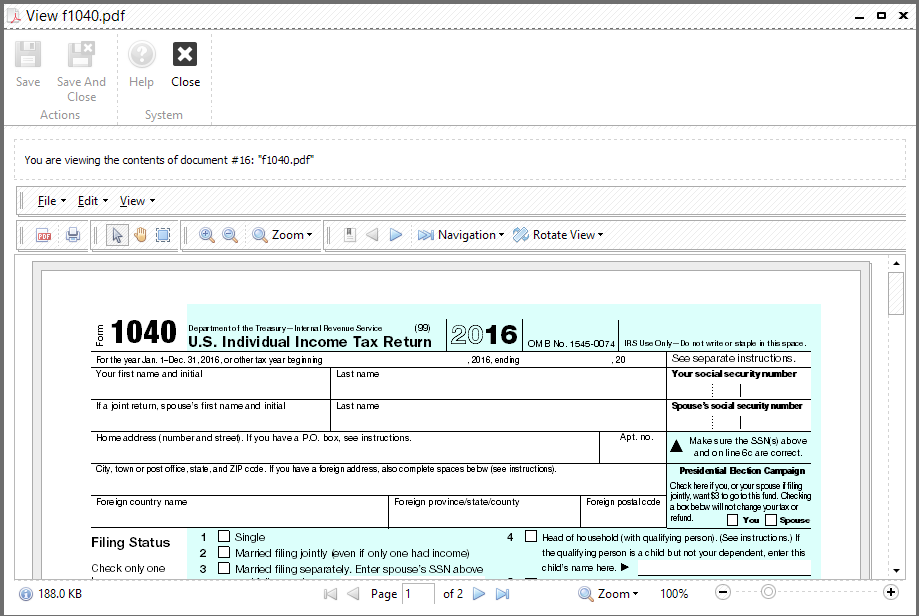Go to next page using the toolbar right arrow

pyautogui.click(x=396, y=235)
